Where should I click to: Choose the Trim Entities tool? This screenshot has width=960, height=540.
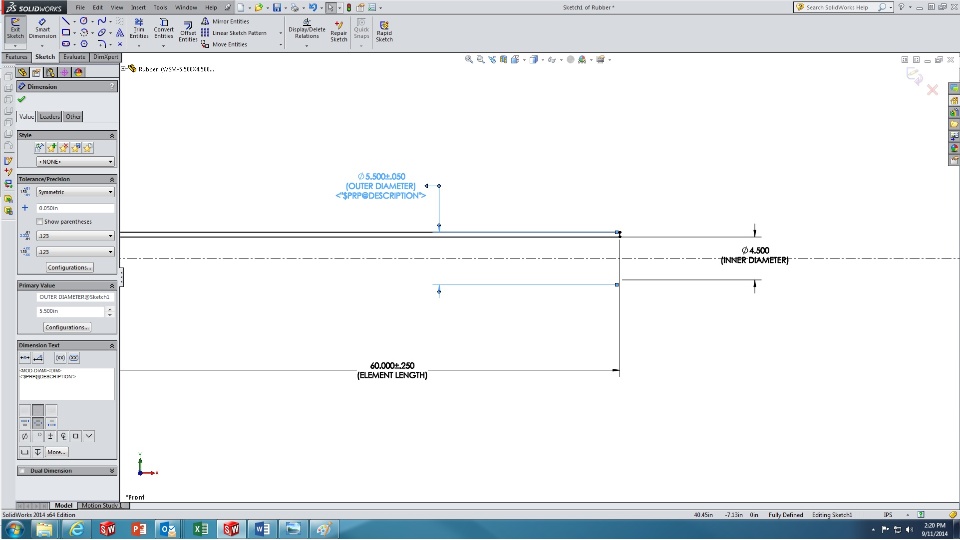pyautogui.click(x=139, y=29)
